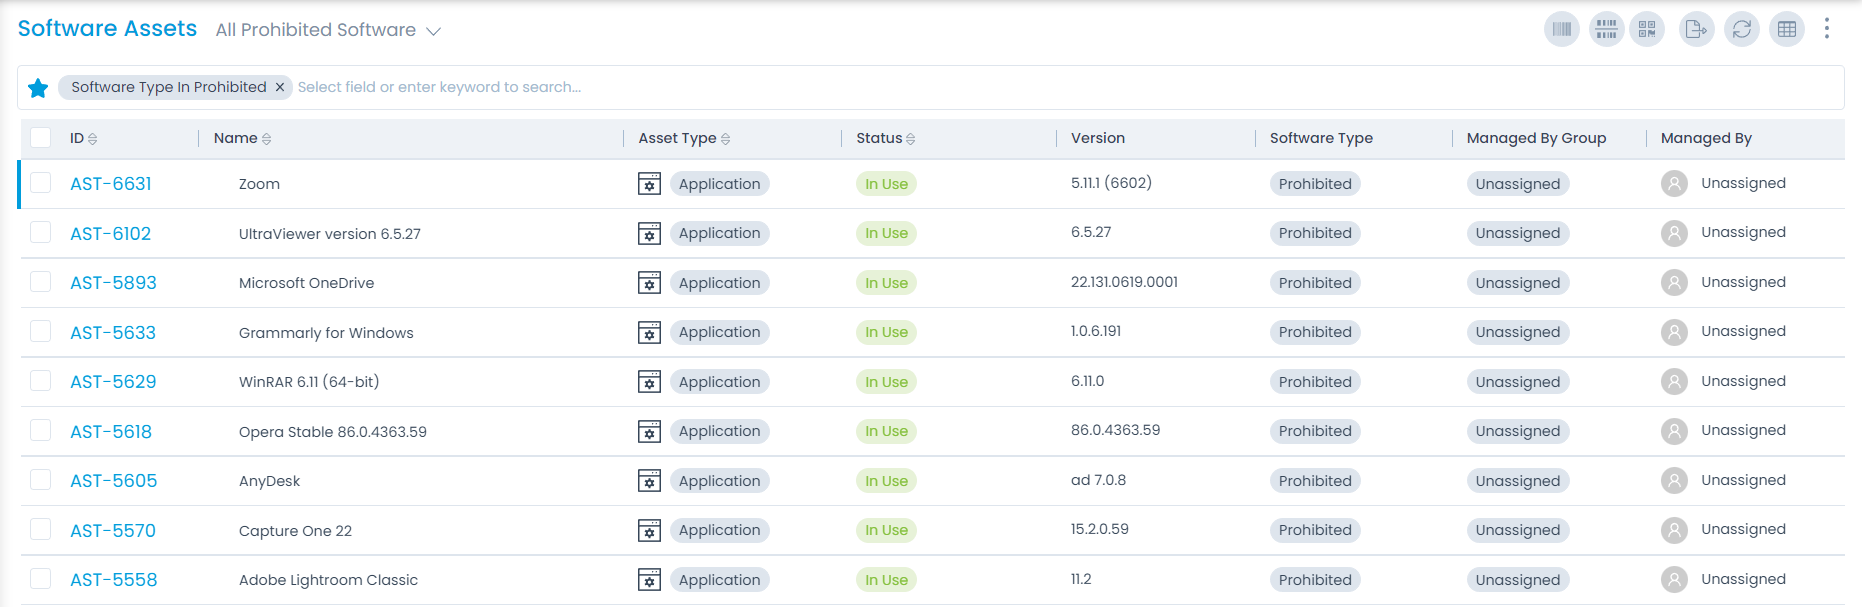
Task: Click the user avatar in AST-6631 row
Action: pyautogui.click(x=1674, y=183)
